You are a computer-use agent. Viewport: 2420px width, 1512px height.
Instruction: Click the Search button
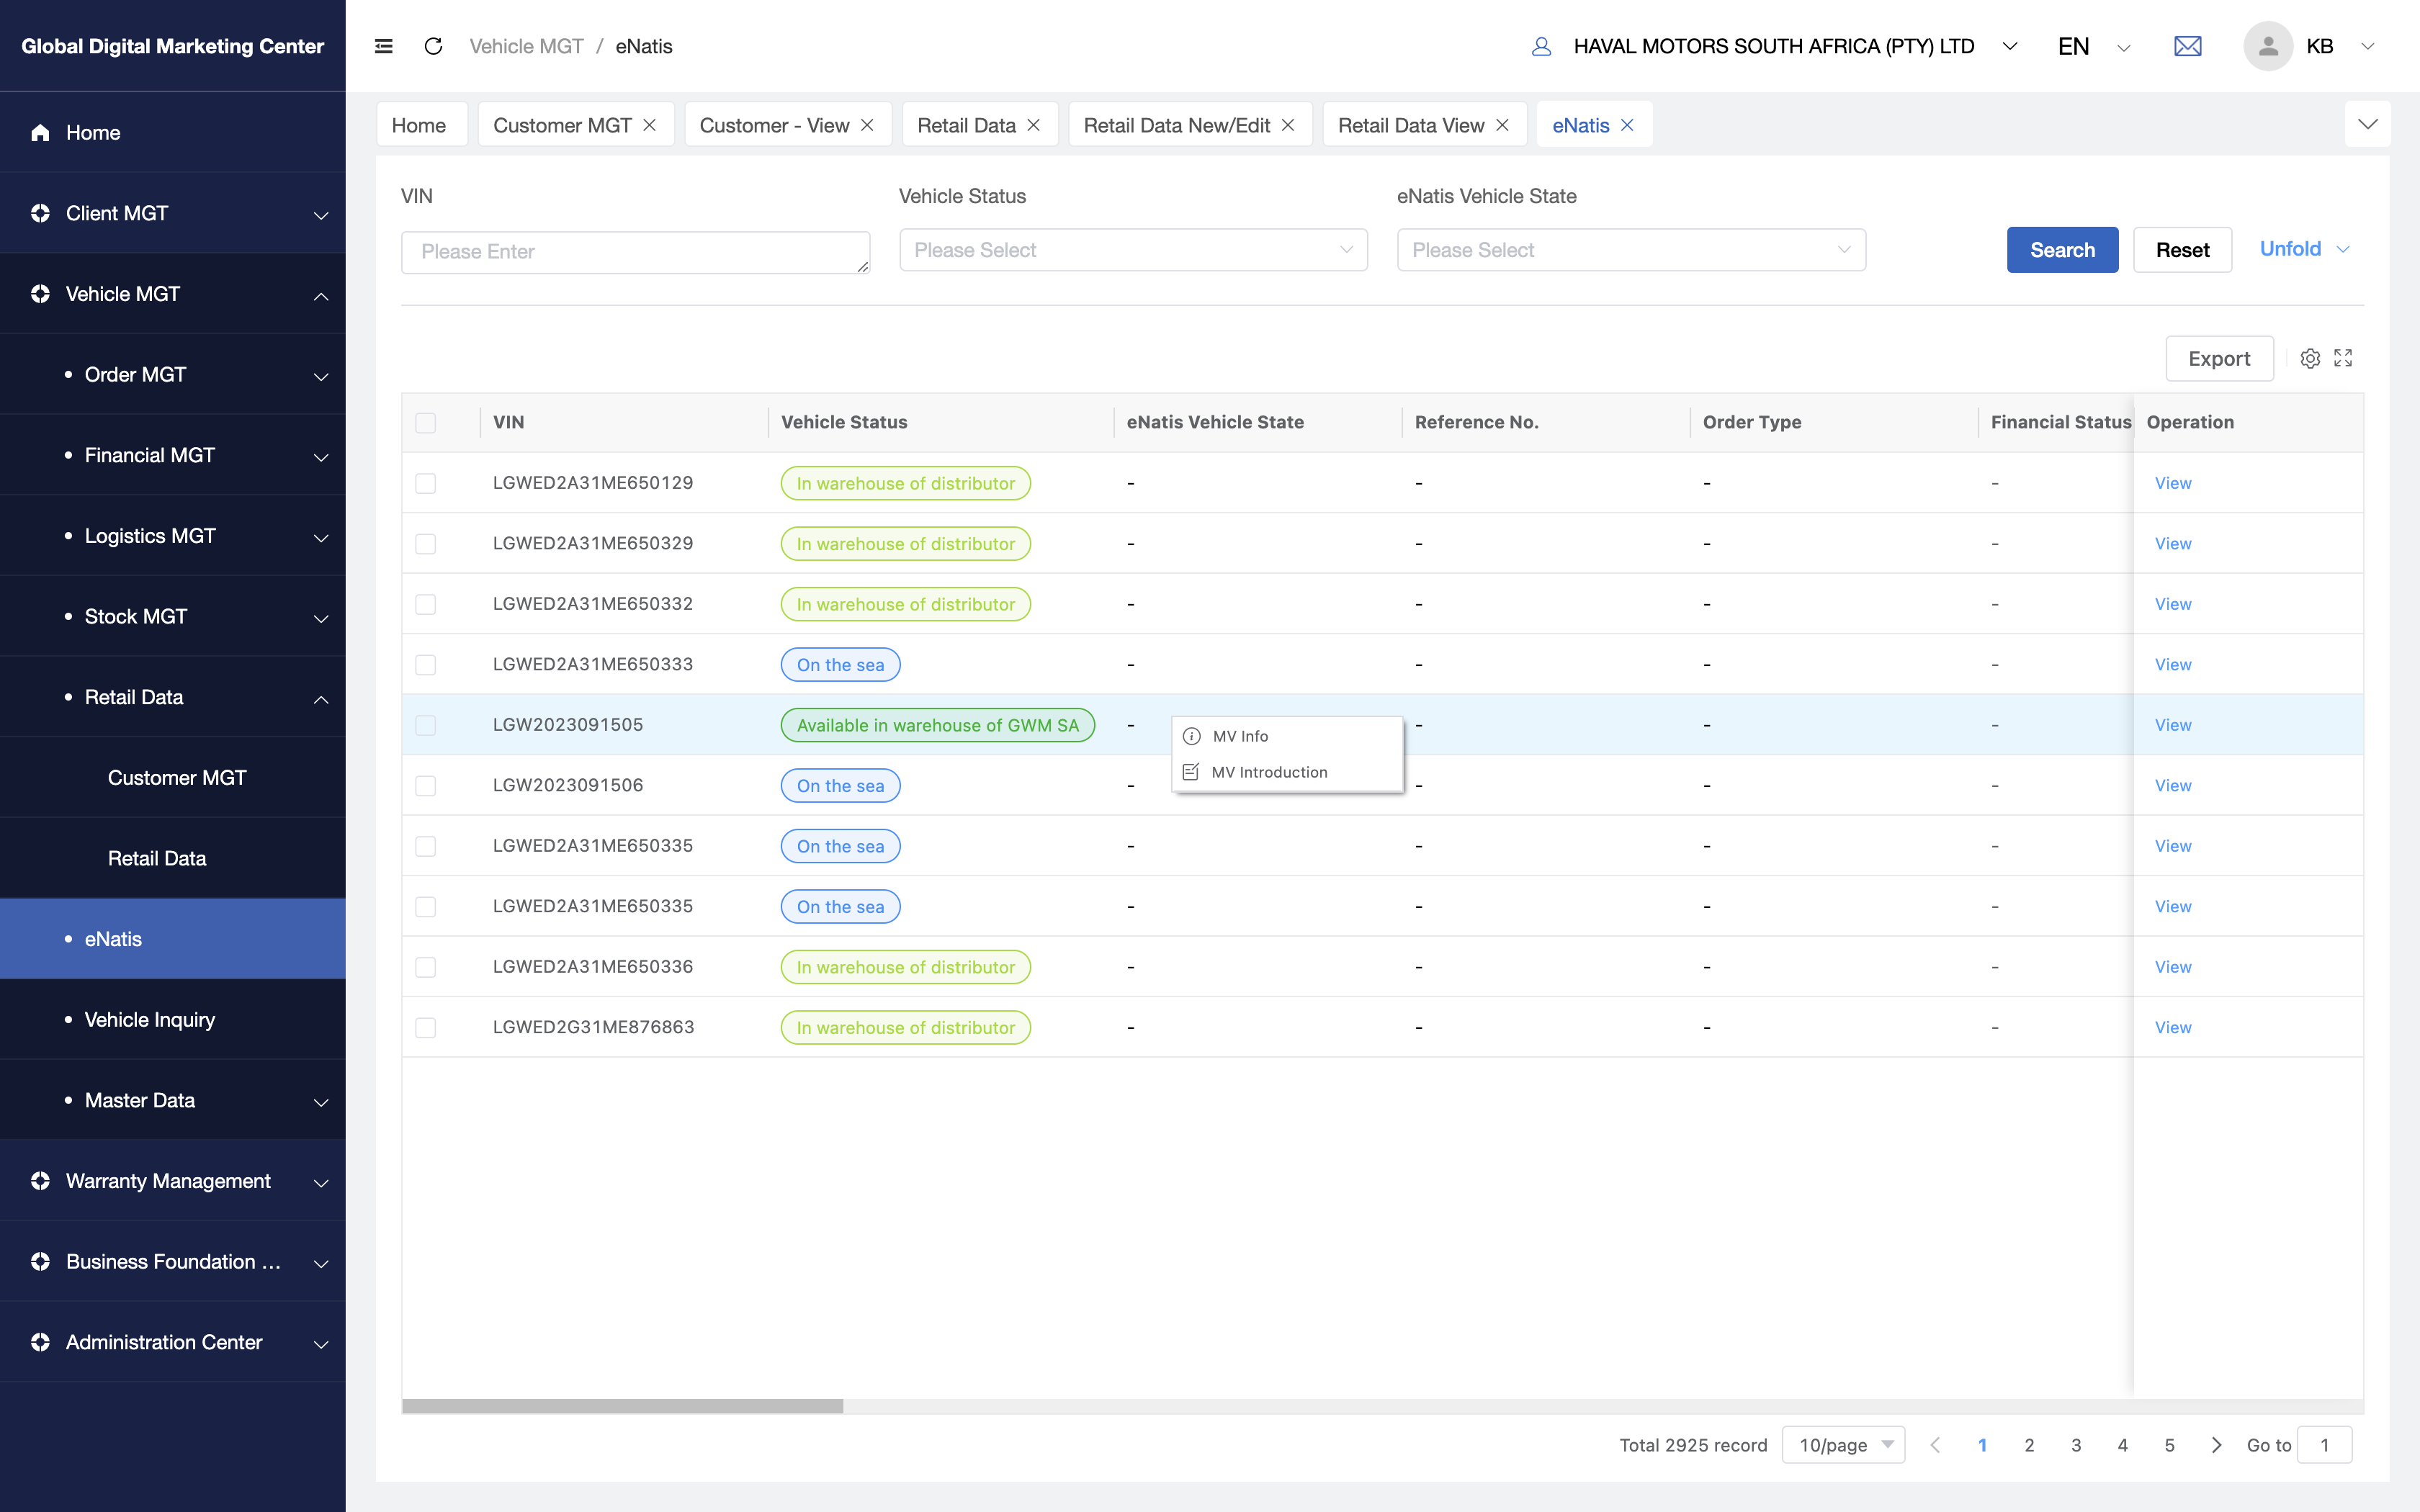[x=2062, y=250]
